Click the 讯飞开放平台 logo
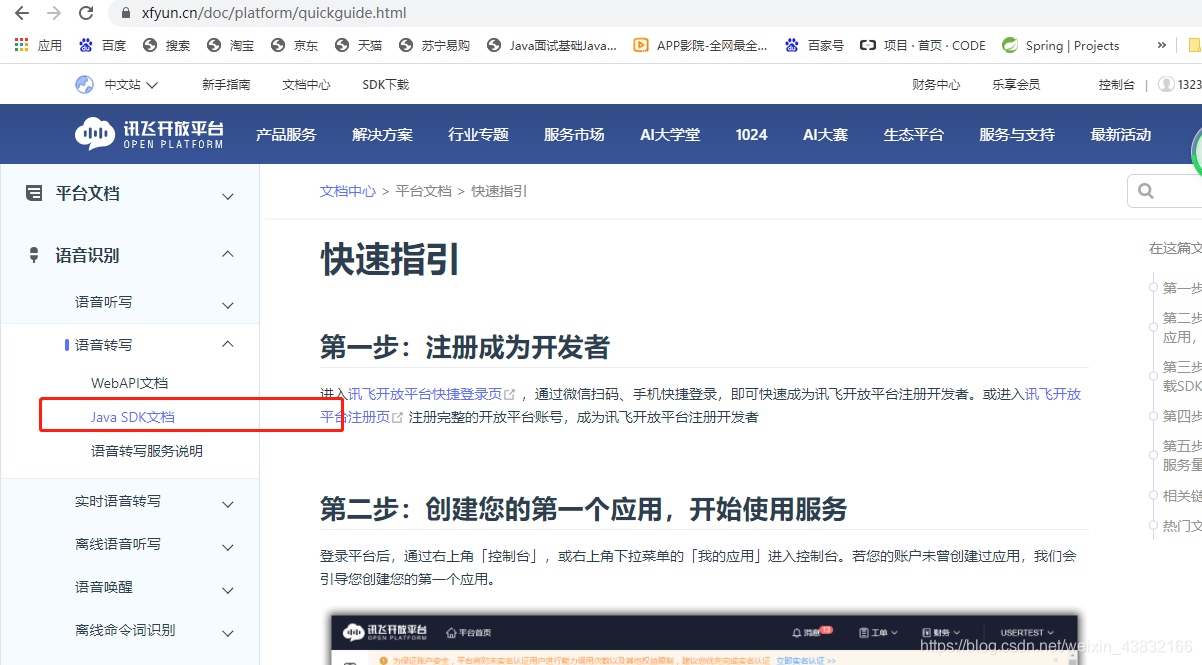 tap(150, 134)
